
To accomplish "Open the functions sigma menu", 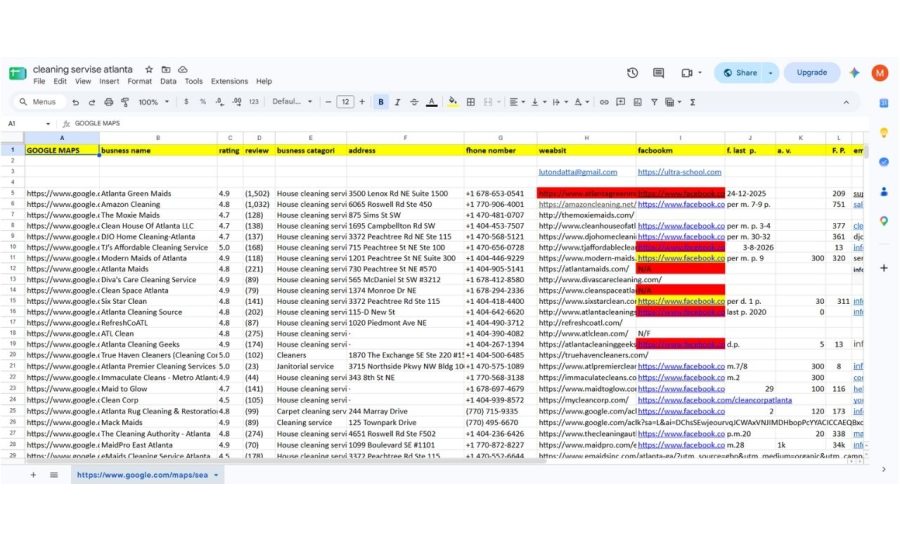I will coord(692,102).
